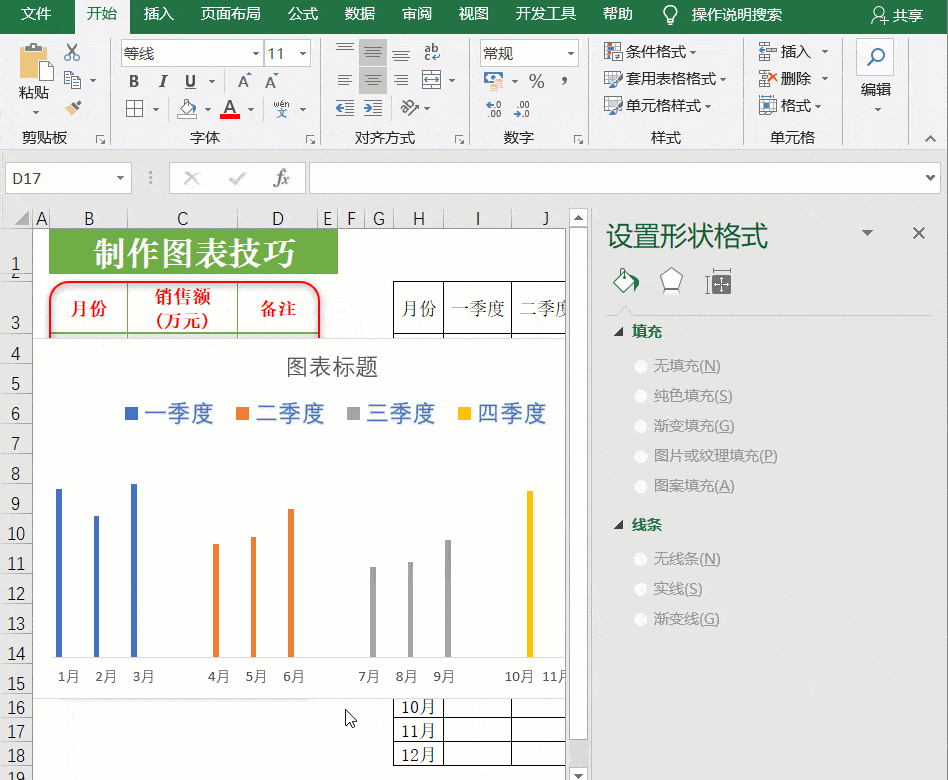The width and height of the screenshot is (948, 780).
Task: Click the Find magnifier icon in 编辑 group
Action: [874, 58]
